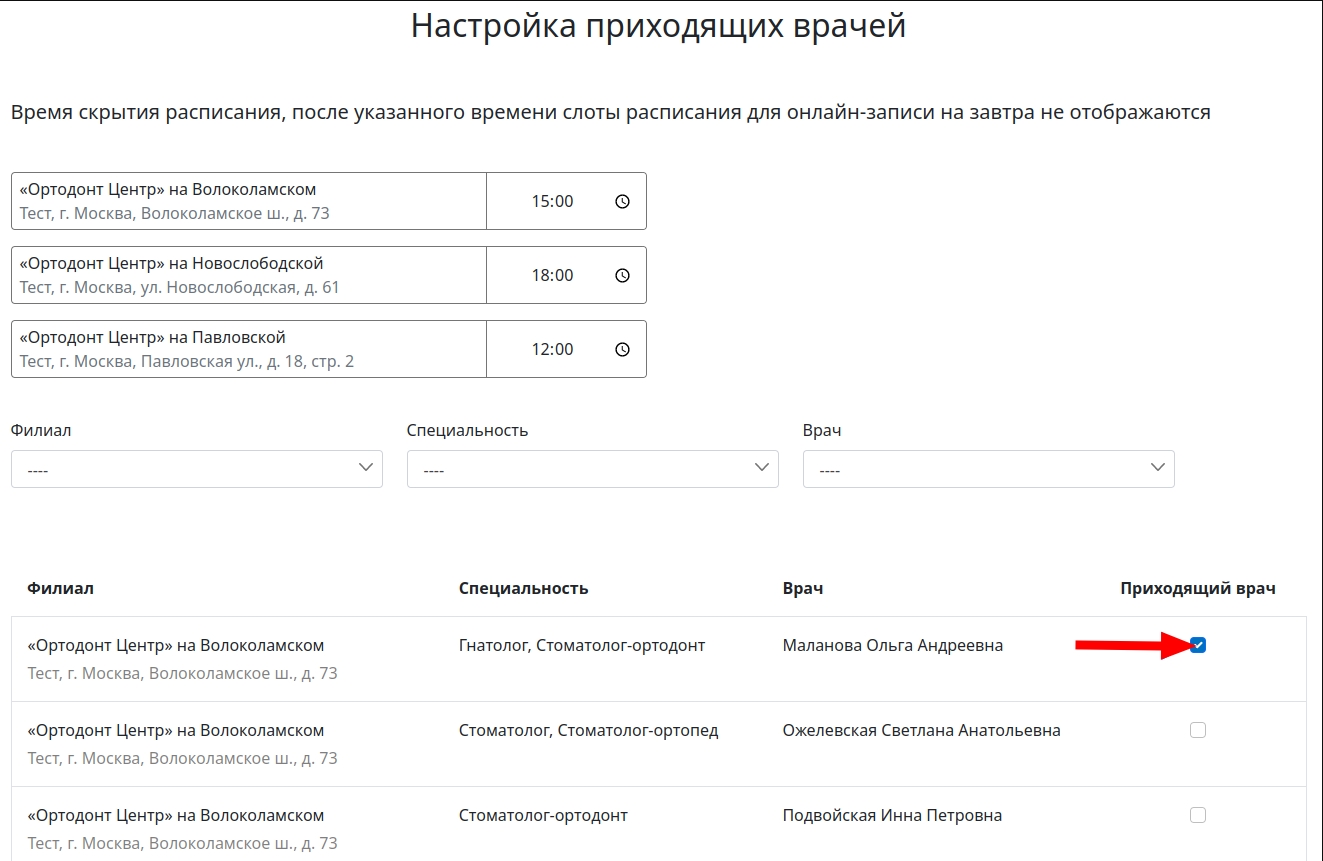Click the Стоматолог-ортодонт specialty in Подвойская row
Viewport: 1323px width, 861px height.
point(543,815)
